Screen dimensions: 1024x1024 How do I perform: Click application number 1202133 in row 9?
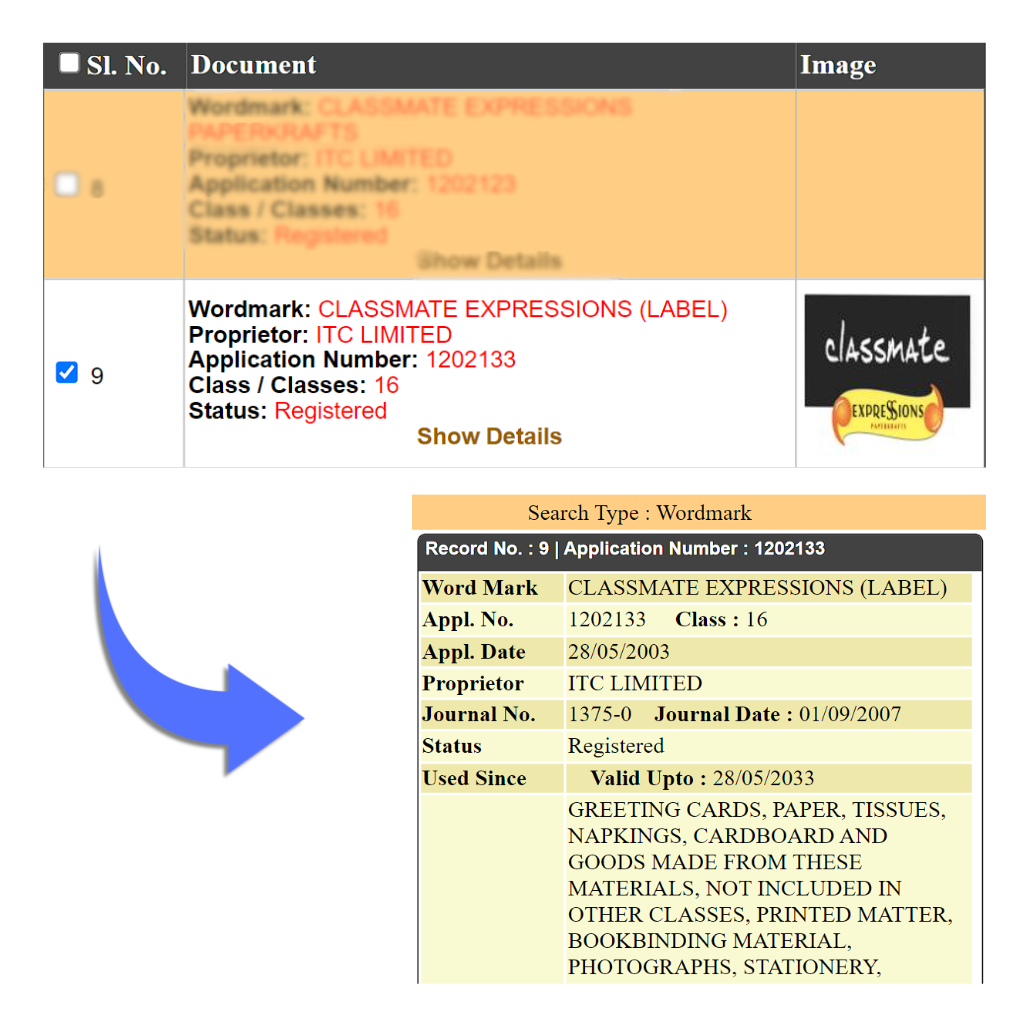[x=470, y=360]
